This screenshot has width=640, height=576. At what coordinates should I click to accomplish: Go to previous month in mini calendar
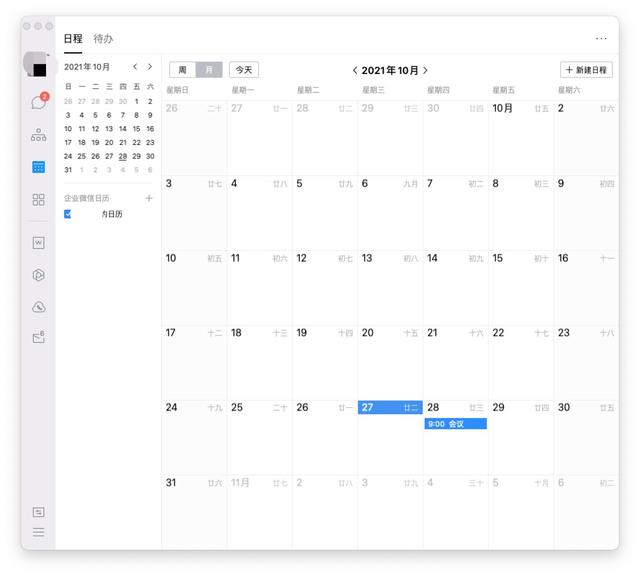tap(135, 67)
